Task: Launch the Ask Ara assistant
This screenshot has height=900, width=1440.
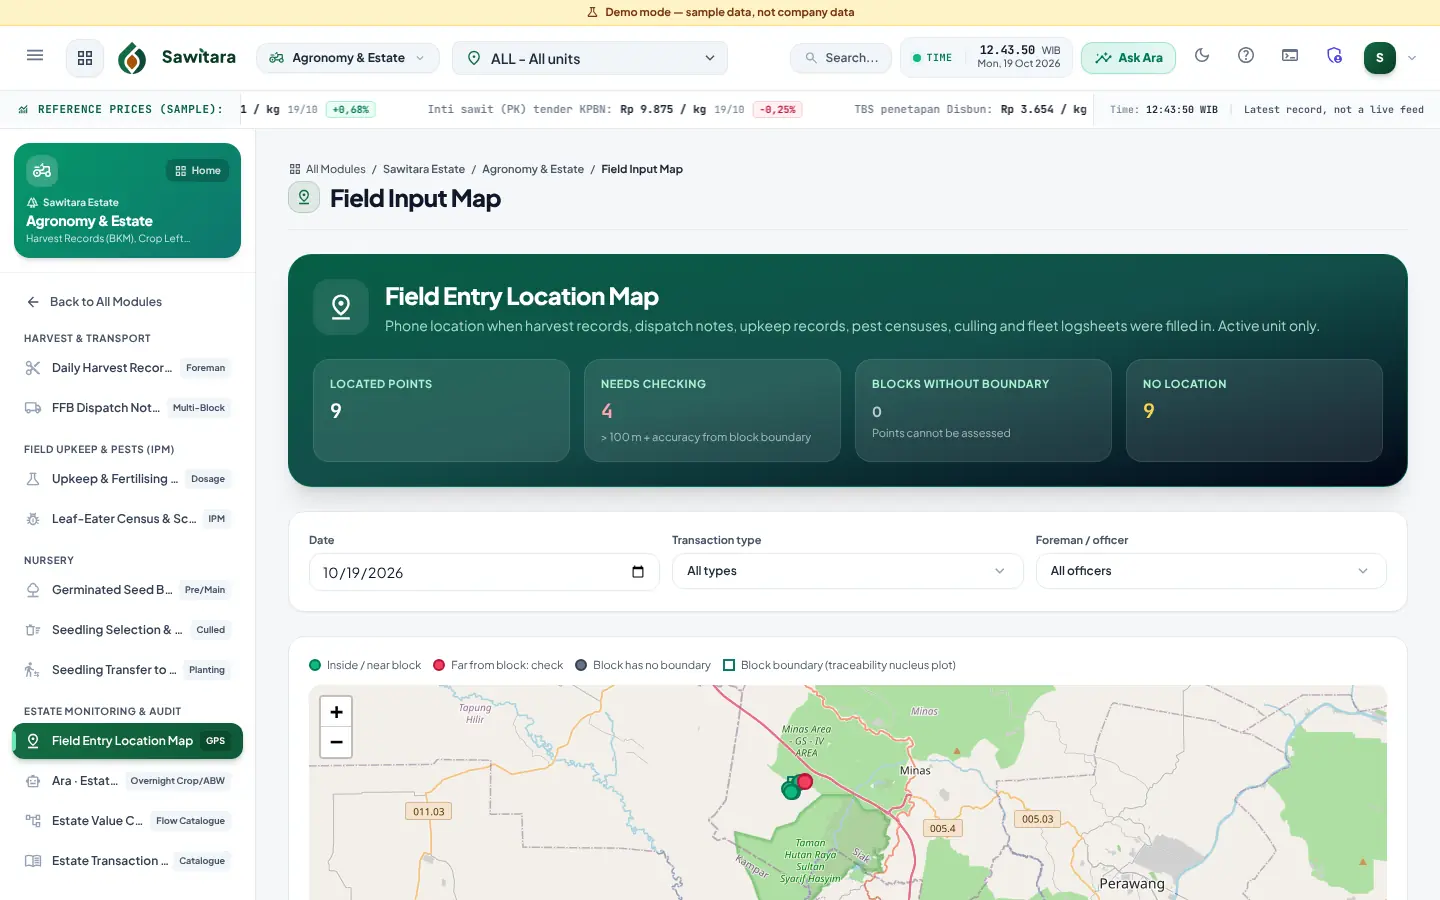Action: point(1128,58)
